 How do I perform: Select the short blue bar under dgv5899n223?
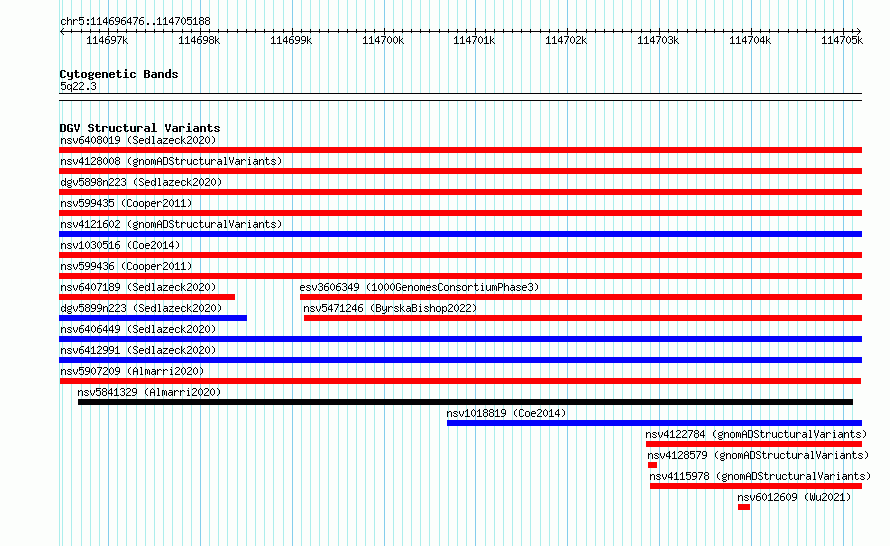[153, 318]
